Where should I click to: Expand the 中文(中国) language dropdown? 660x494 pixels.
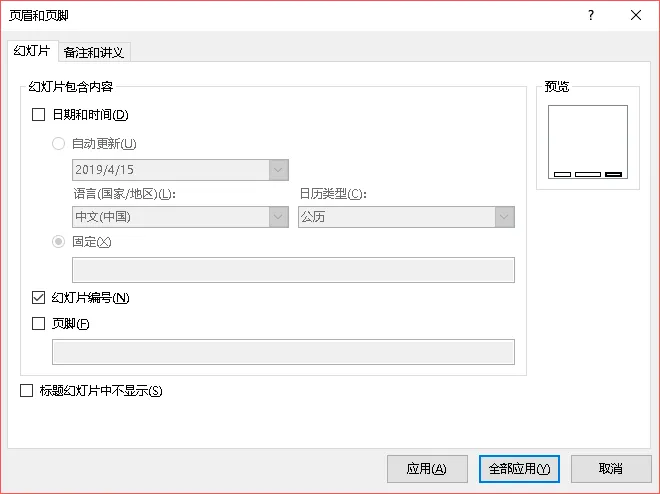coord(279,217)
